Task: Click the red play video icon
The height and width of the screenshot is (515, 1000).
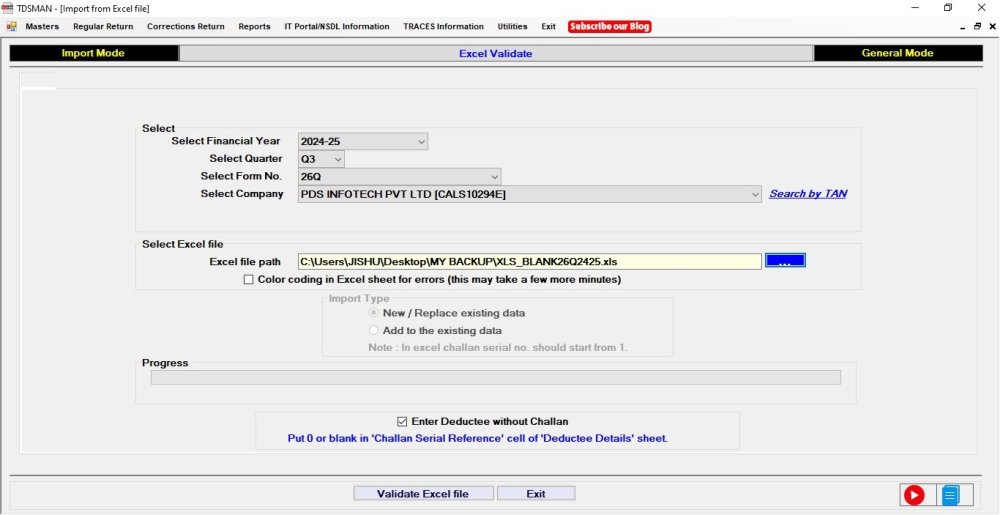Action: (914, 495)
